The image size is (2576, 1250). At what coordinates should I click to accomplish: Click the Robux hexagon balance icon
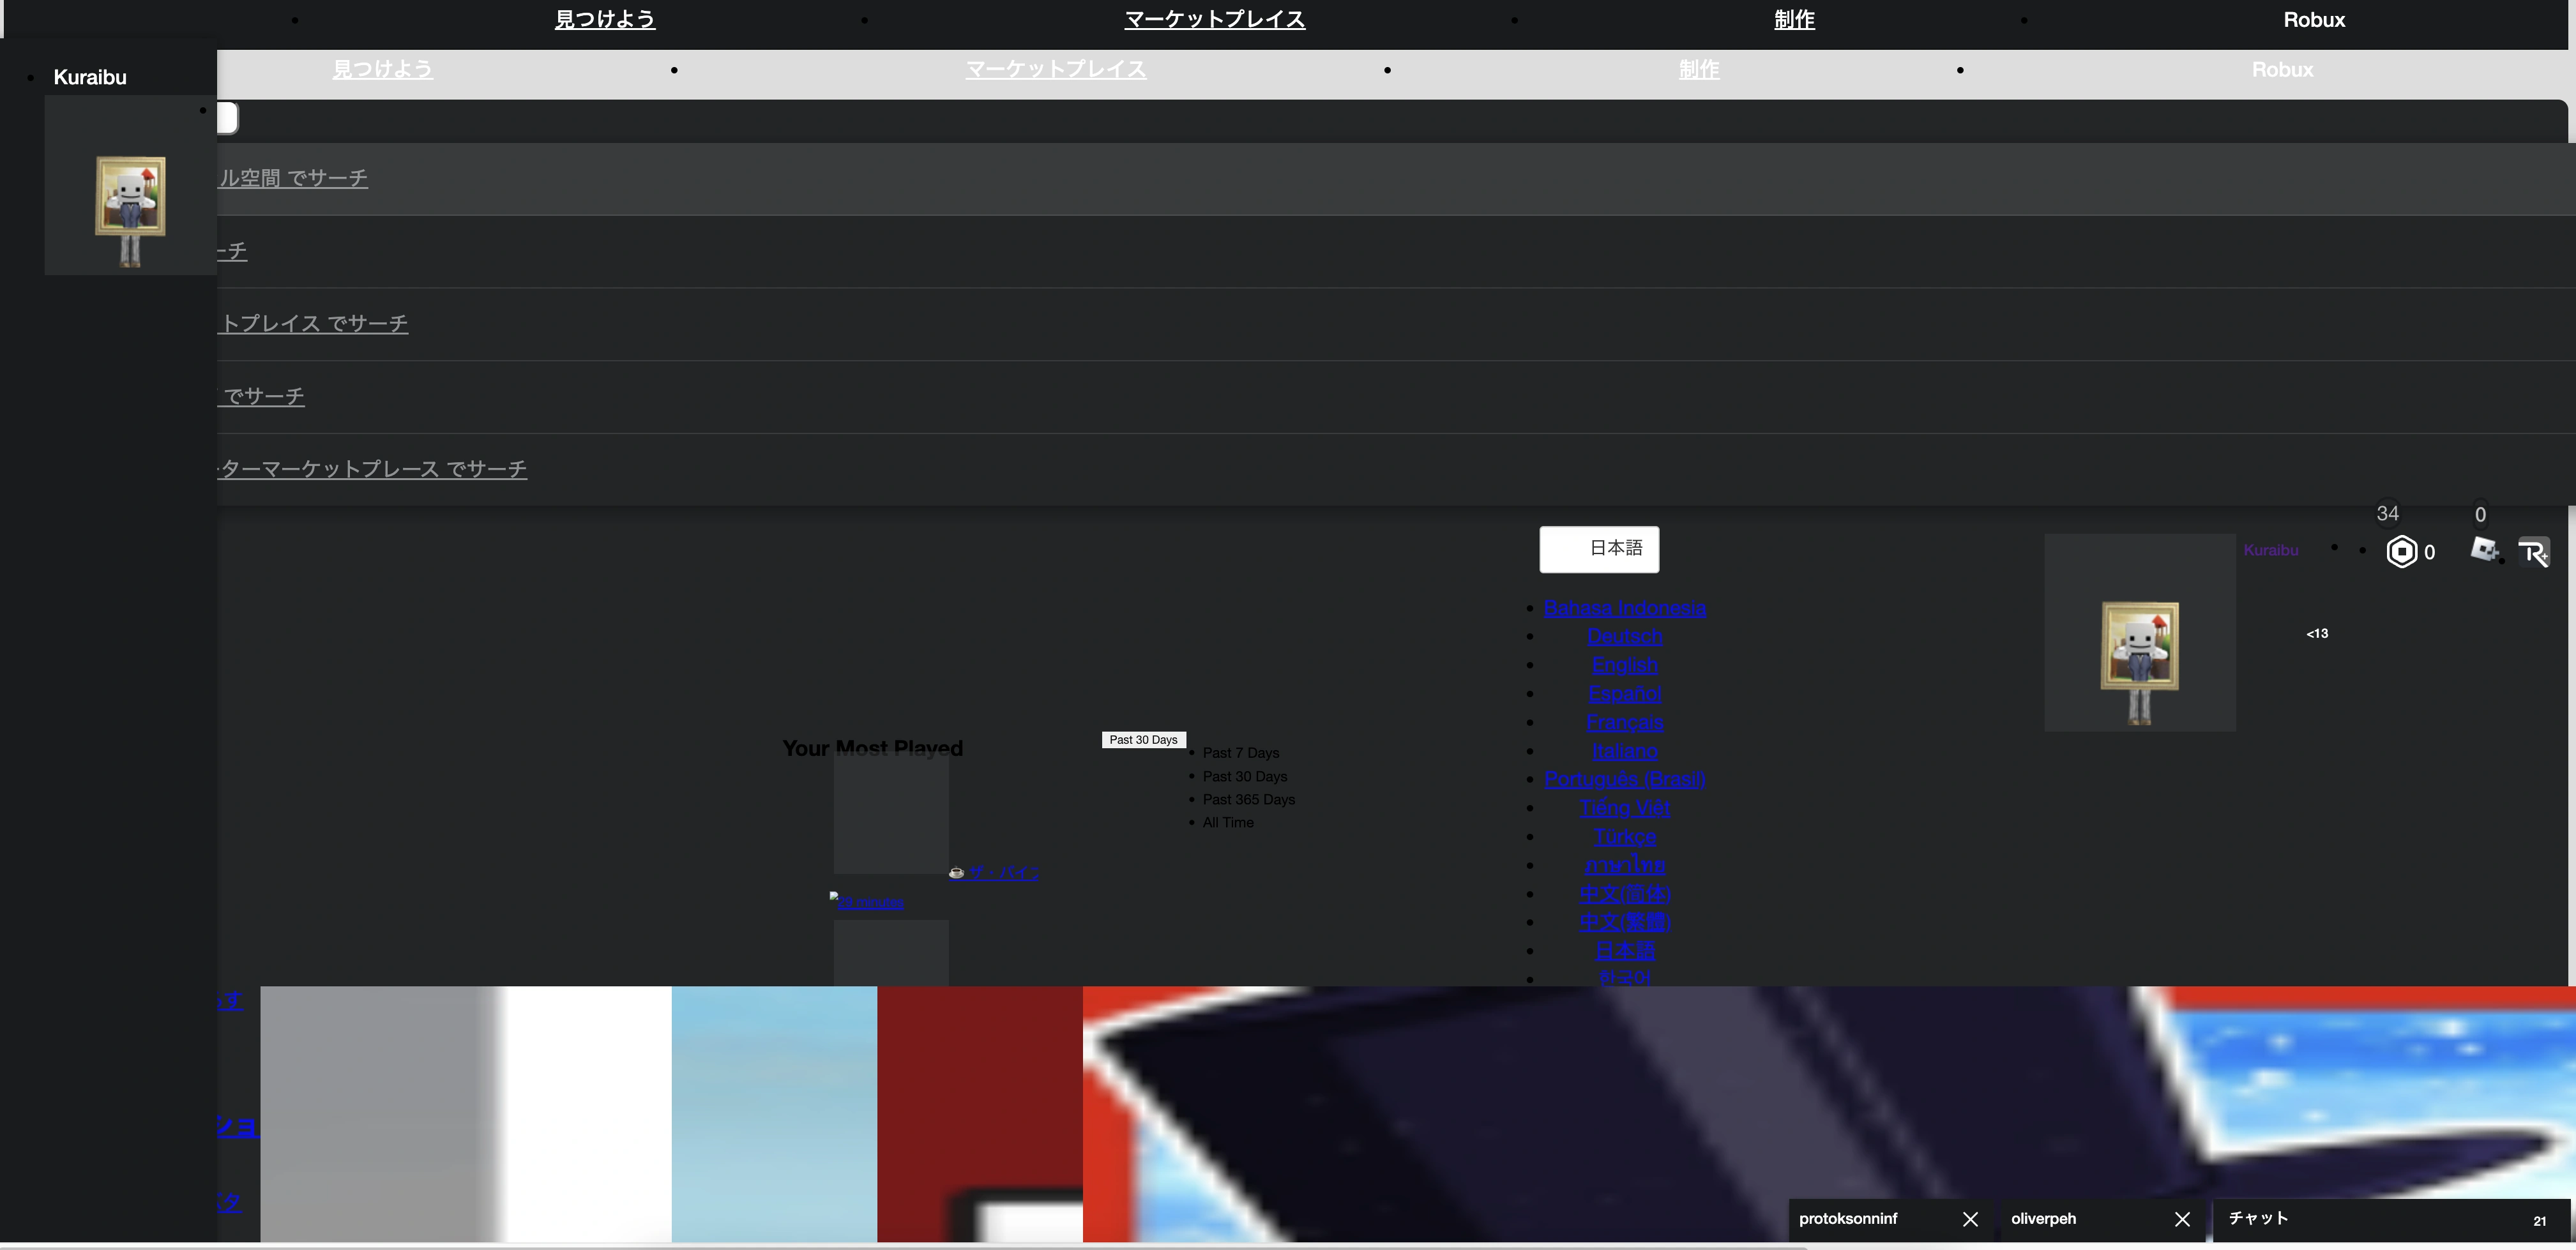pos(2401,551)
